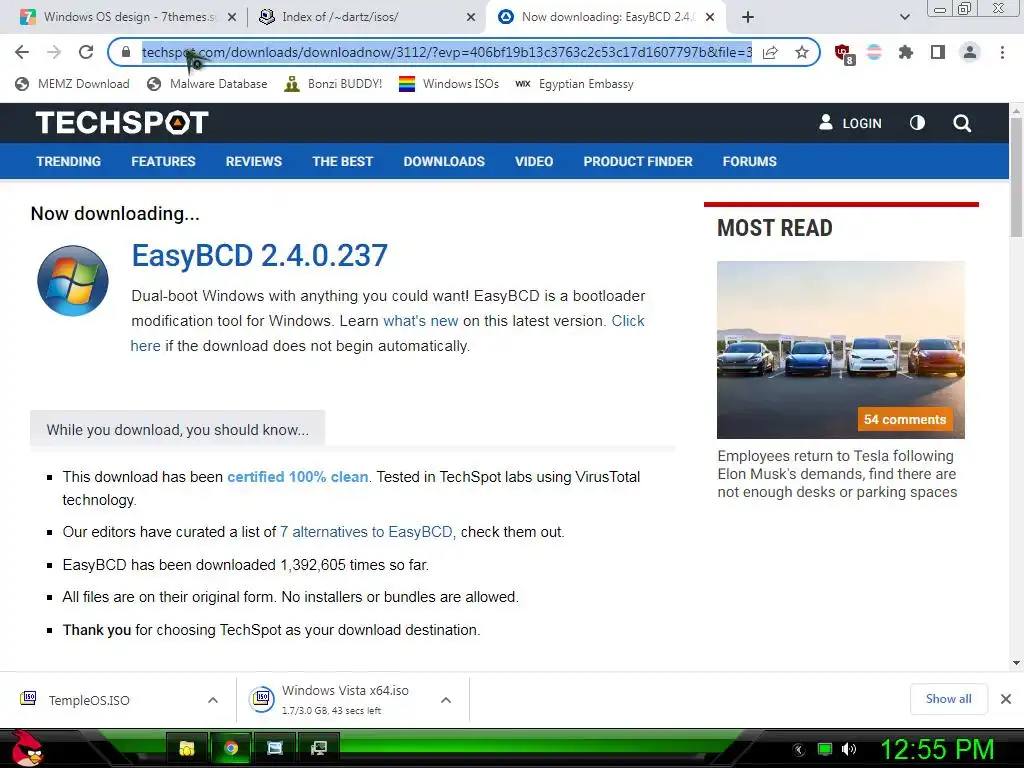Open the FORUMS menu item
The image size is (1024, 768).
coord(750,161)
